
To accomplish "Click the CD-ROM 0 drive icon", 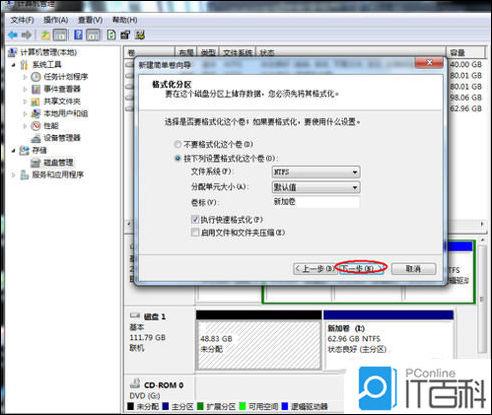I will pyautogui.click(x=135, y=383).
